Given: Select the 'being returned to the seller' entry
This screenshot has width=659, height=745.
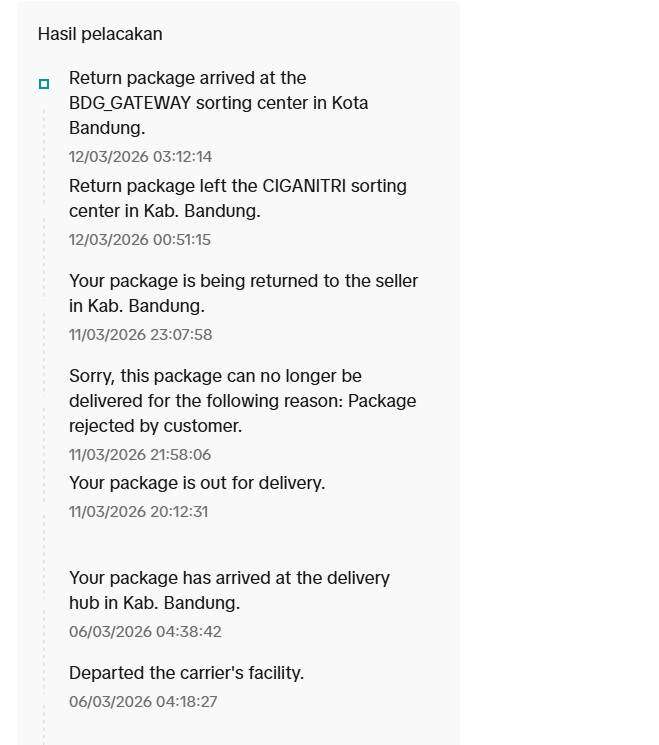Looking at the screenshot, I should click(x=243, y=293).
